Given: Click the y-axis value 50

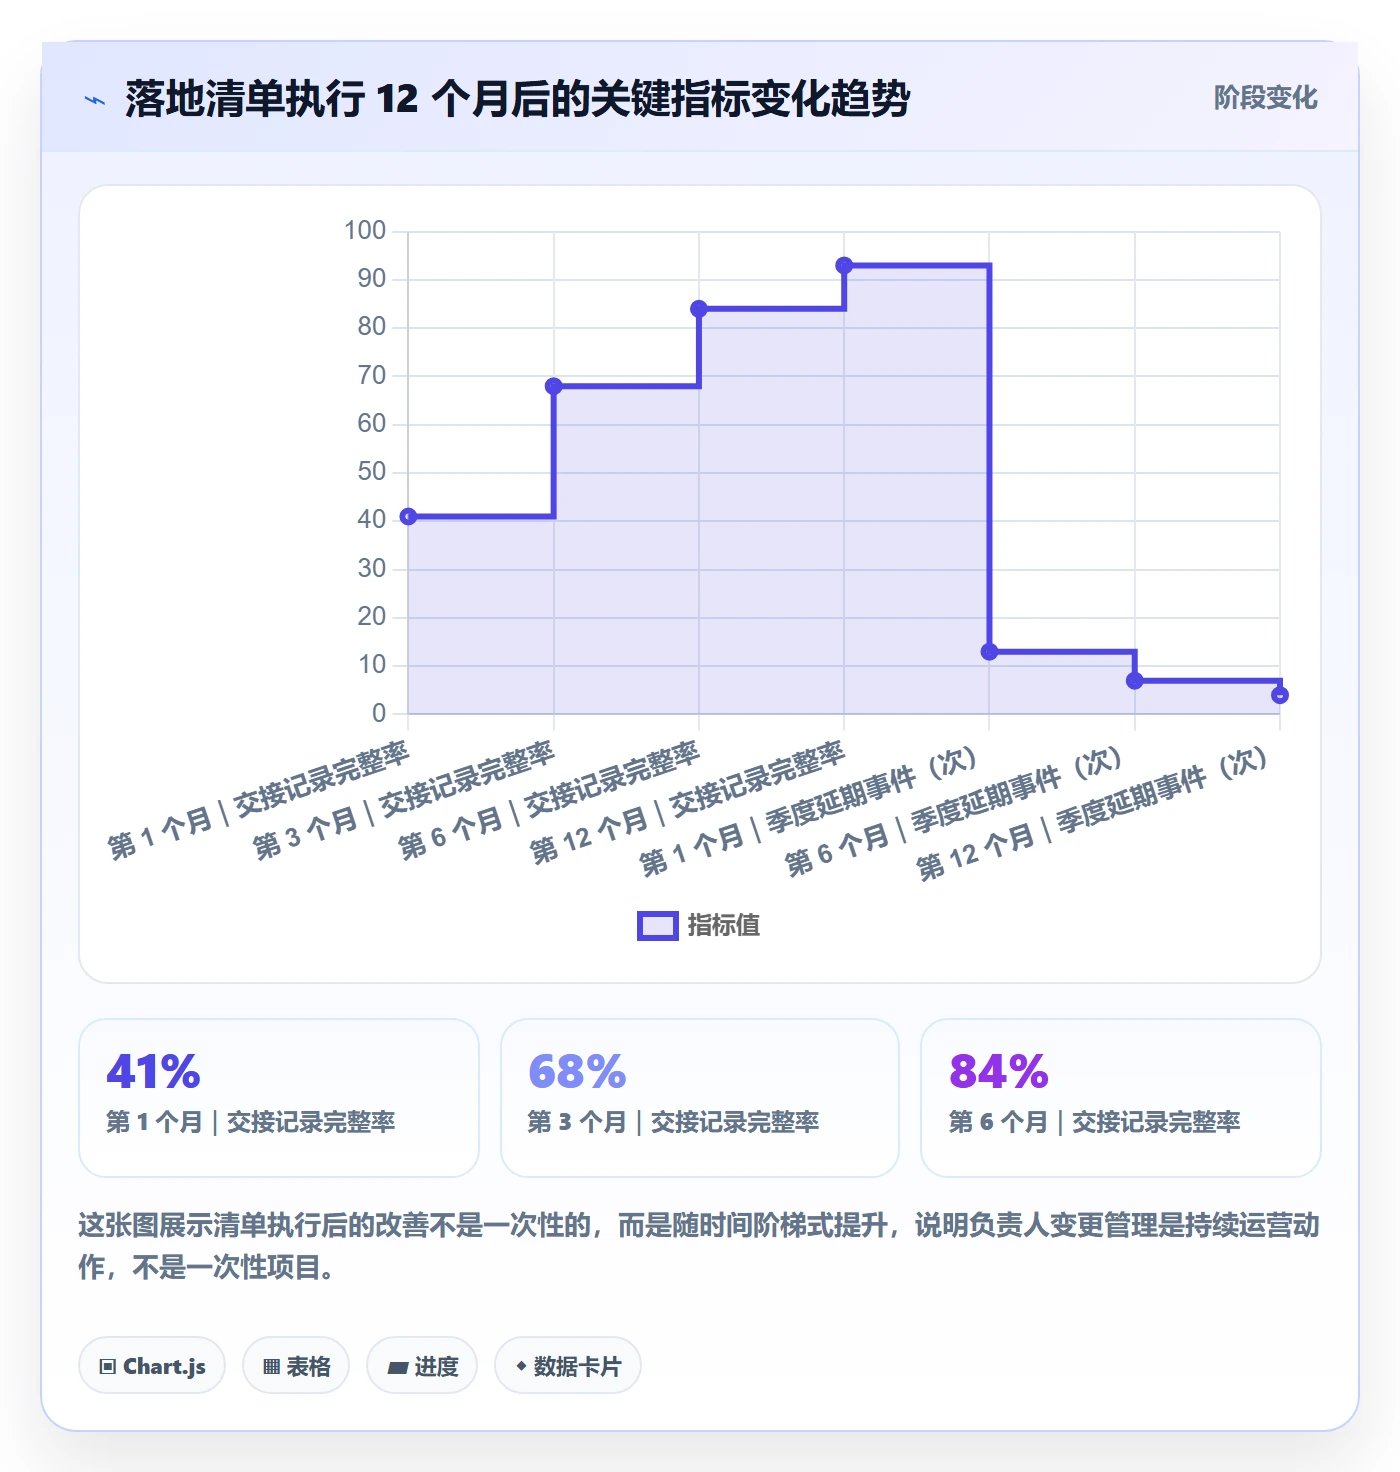Looking at the screenshot, I should [372, 472].
